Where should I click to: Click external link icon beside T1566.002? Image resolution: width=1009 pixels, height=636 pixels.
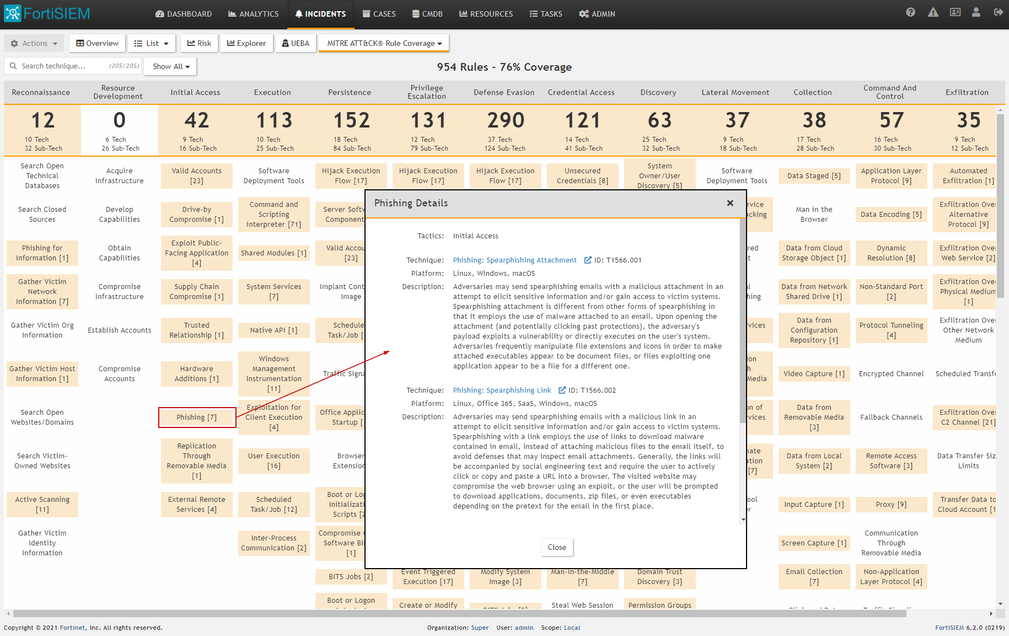[562, 390]
